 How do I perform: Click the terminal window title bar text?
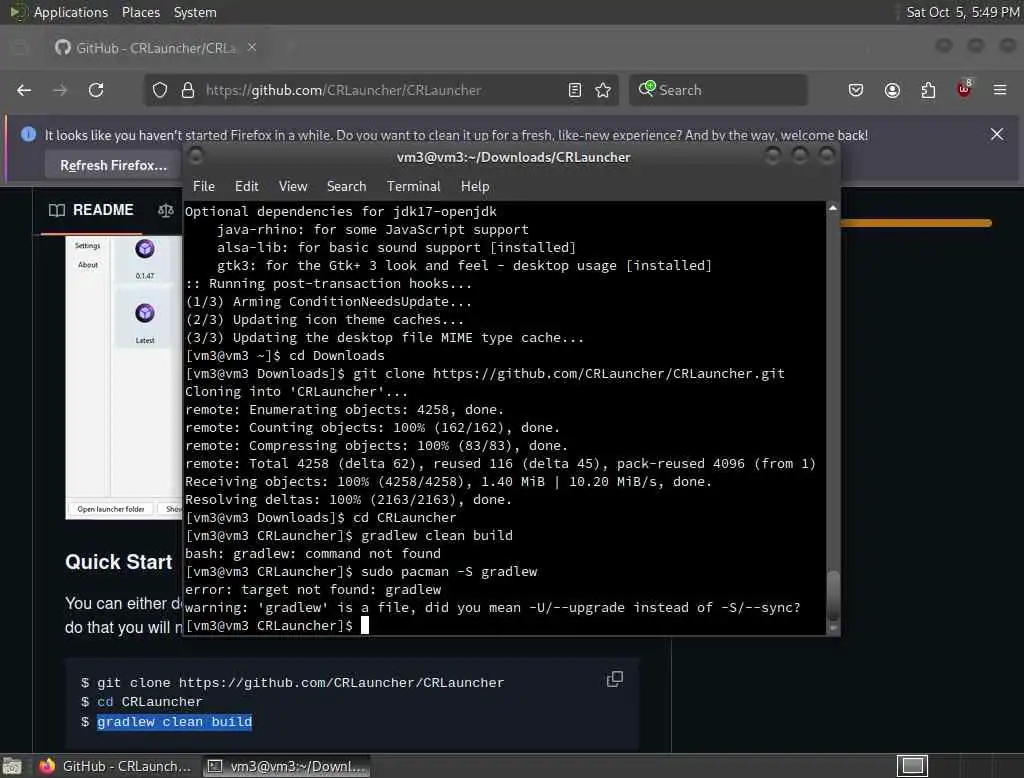(x=513, y=157)
